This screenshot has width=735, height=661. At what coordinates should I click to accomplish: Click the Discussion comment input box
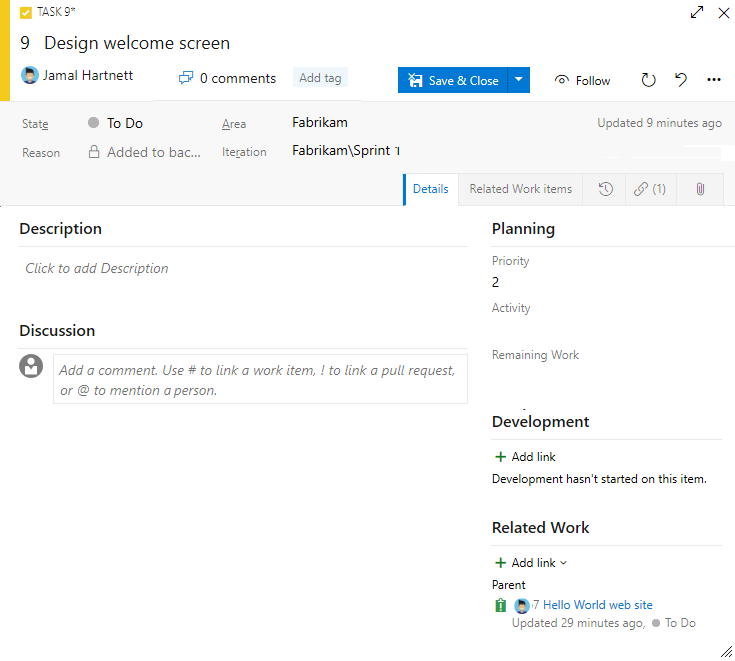point(260,380)
